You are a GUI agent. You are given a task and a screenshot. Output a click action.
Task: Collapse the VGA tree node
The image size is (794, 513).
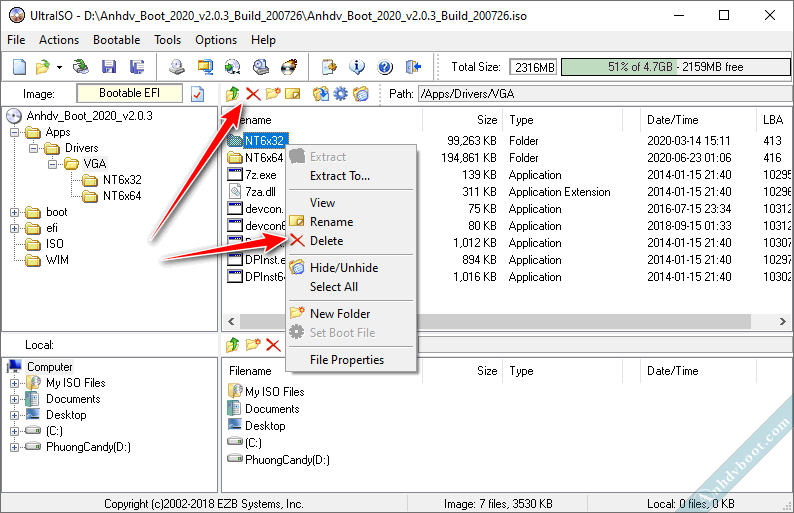pos(53,164)
